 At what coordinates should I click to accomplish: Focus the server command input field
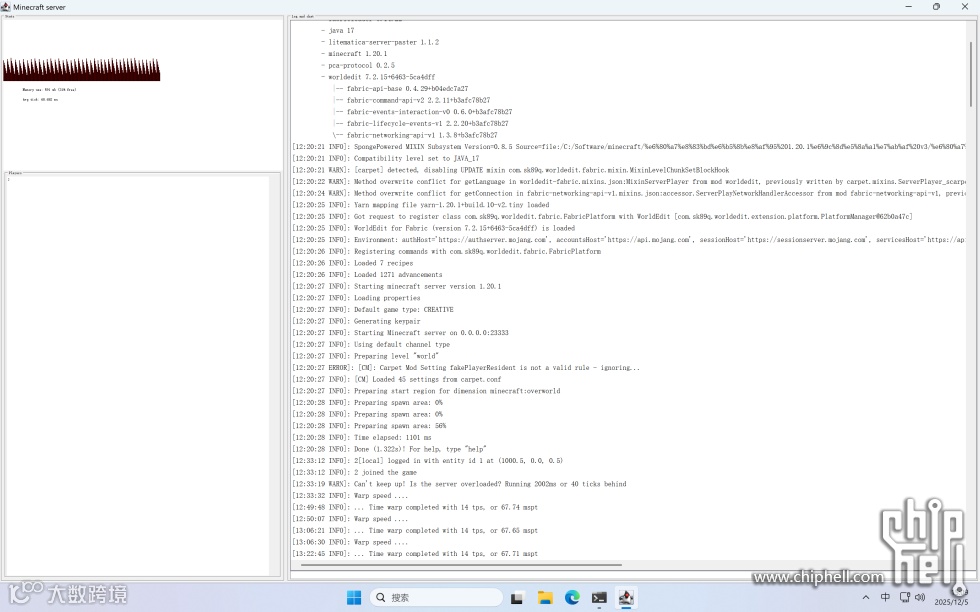[630, 575]
